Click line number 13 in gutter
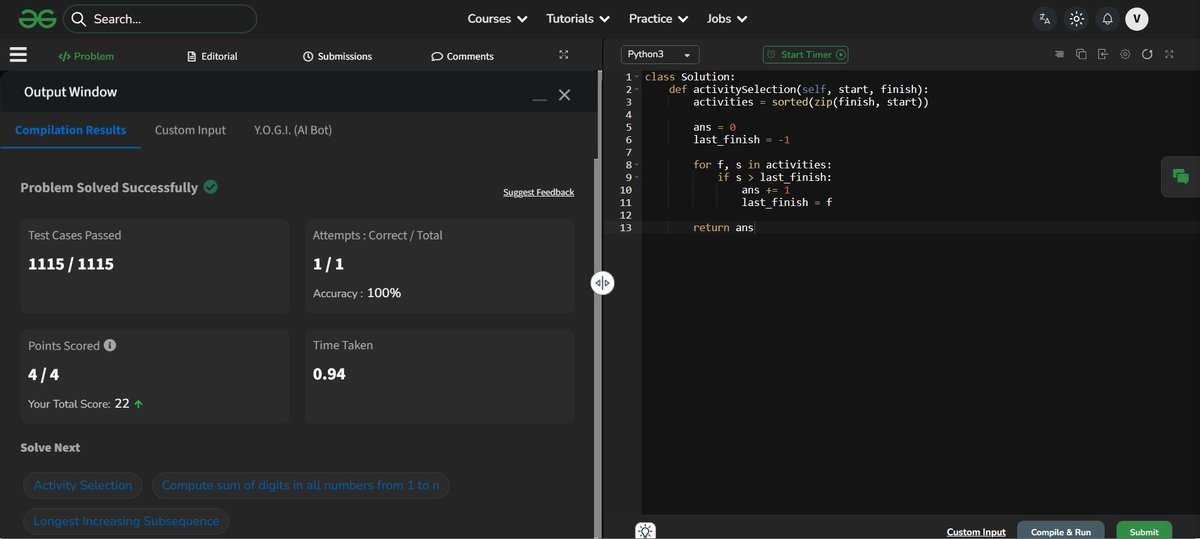This screenshot has width=1200, height=539. pyautogui.click(x=625, y=228)
